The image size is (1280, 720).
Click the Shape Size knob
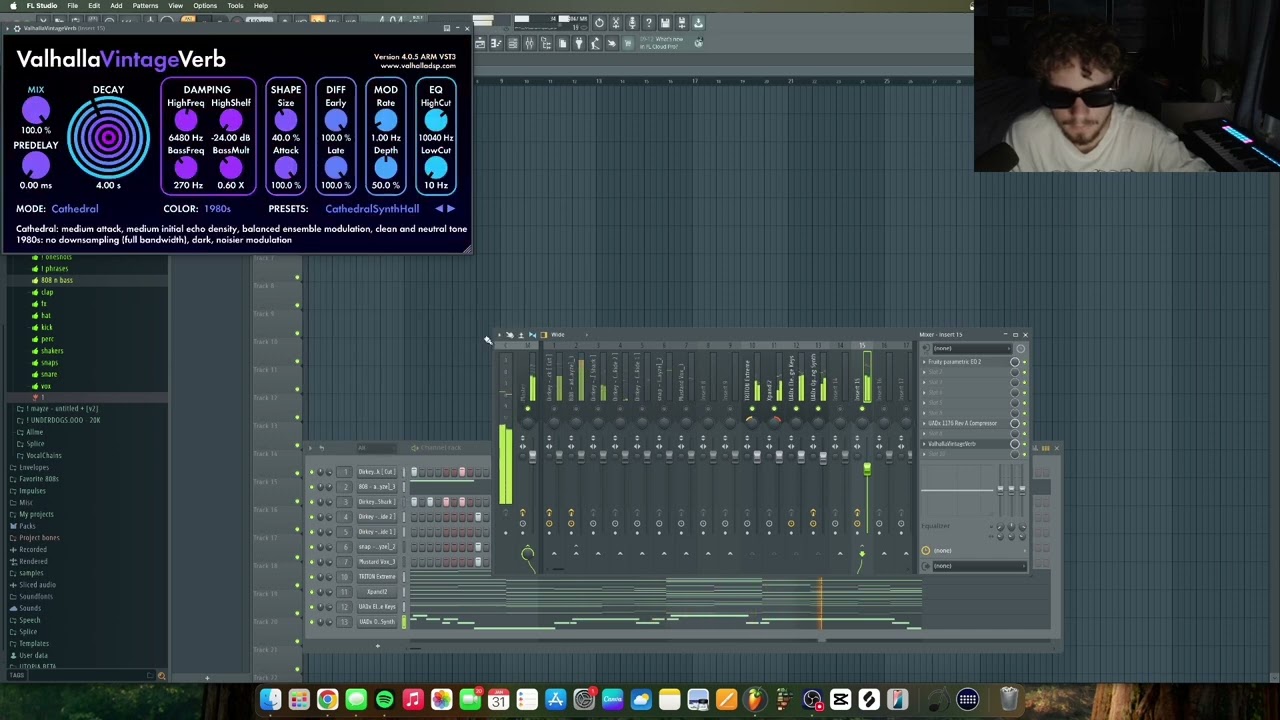pyautogui.click(x=285, y=120)
